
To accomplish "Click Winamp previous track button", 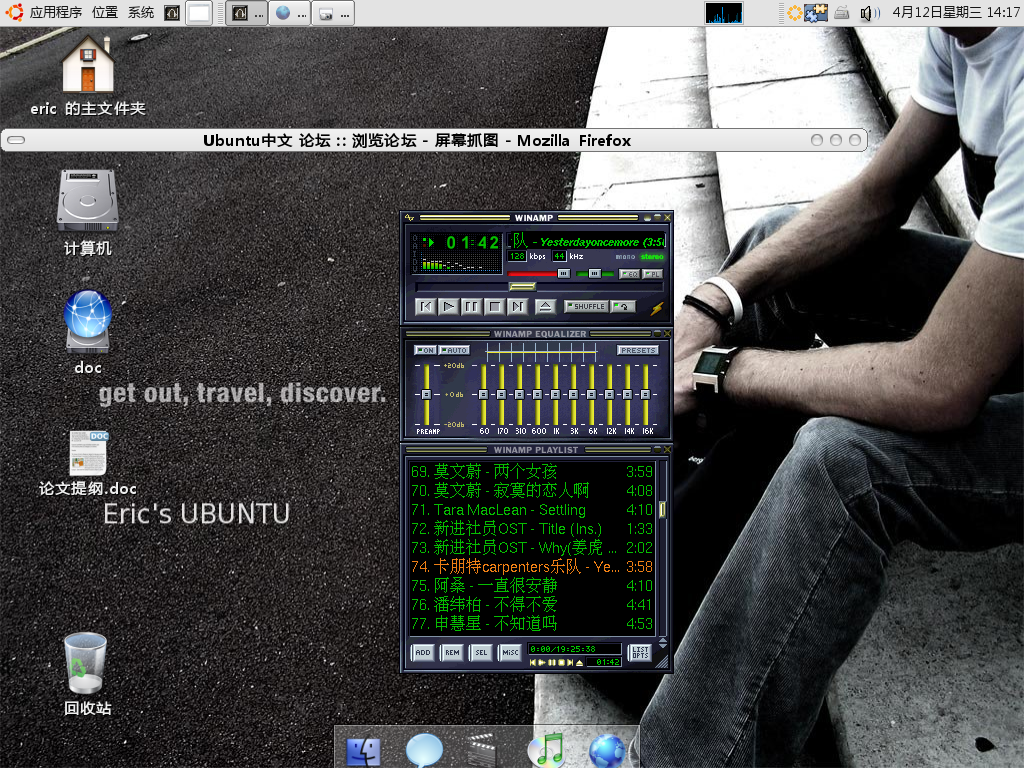I will (426, 306).
